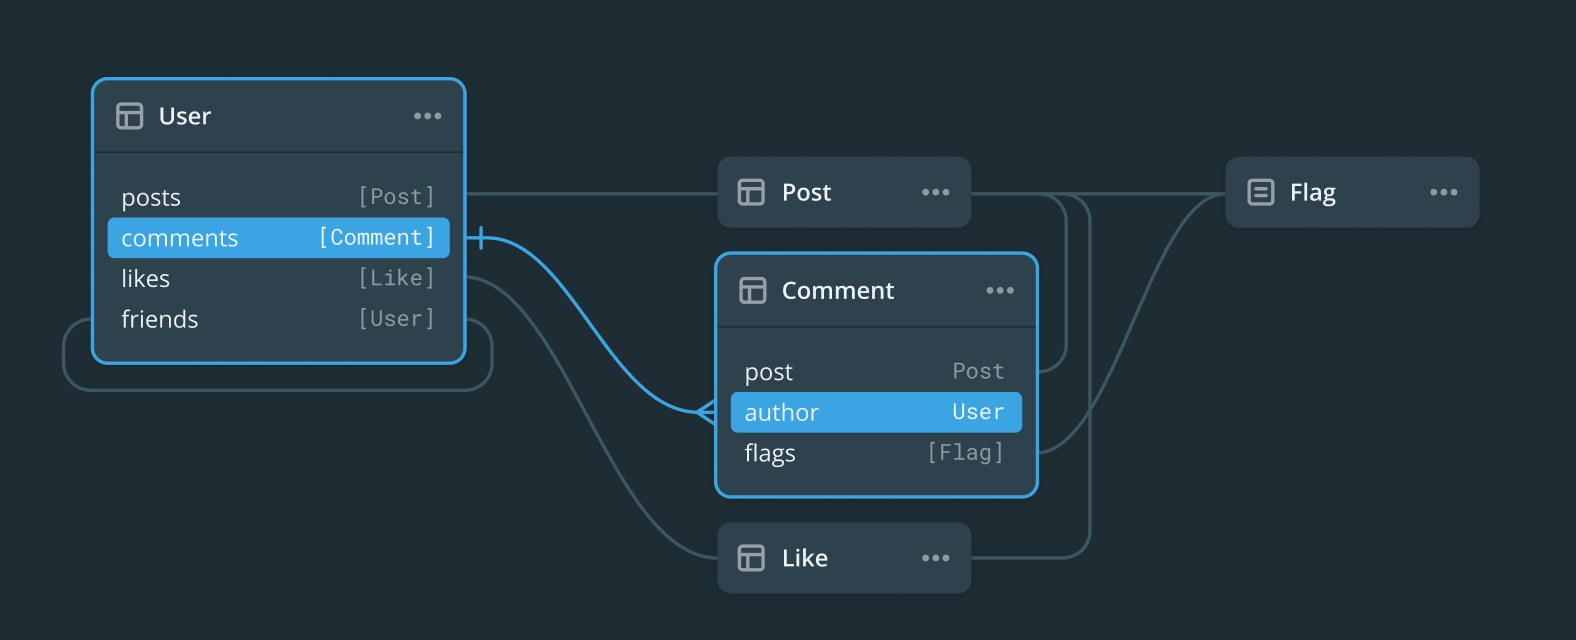Click the Like model table icon
The image size is (1576, 640).
pos(750,558)
